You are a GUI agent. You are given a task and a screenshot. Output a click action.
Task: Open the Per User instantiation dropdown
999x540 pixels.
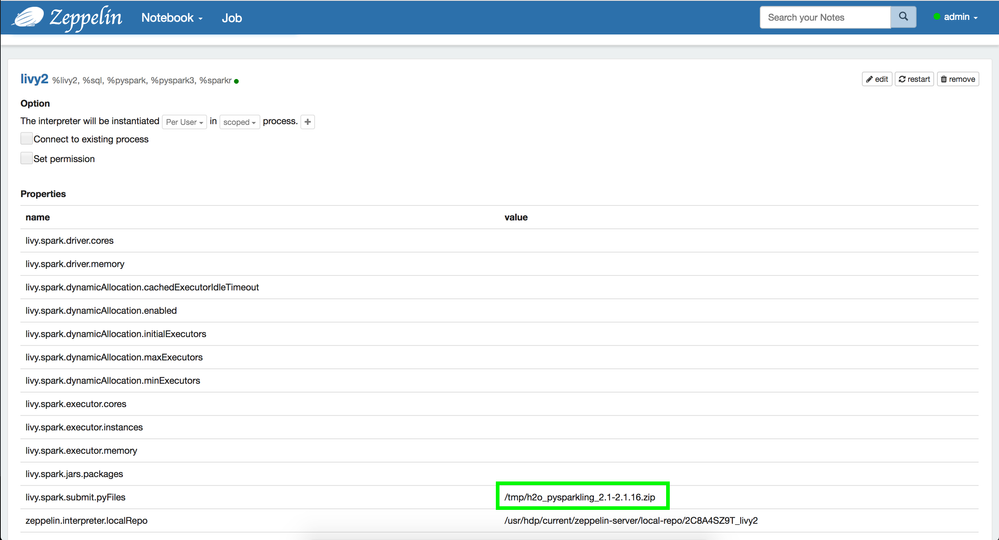tap(184, 122)
